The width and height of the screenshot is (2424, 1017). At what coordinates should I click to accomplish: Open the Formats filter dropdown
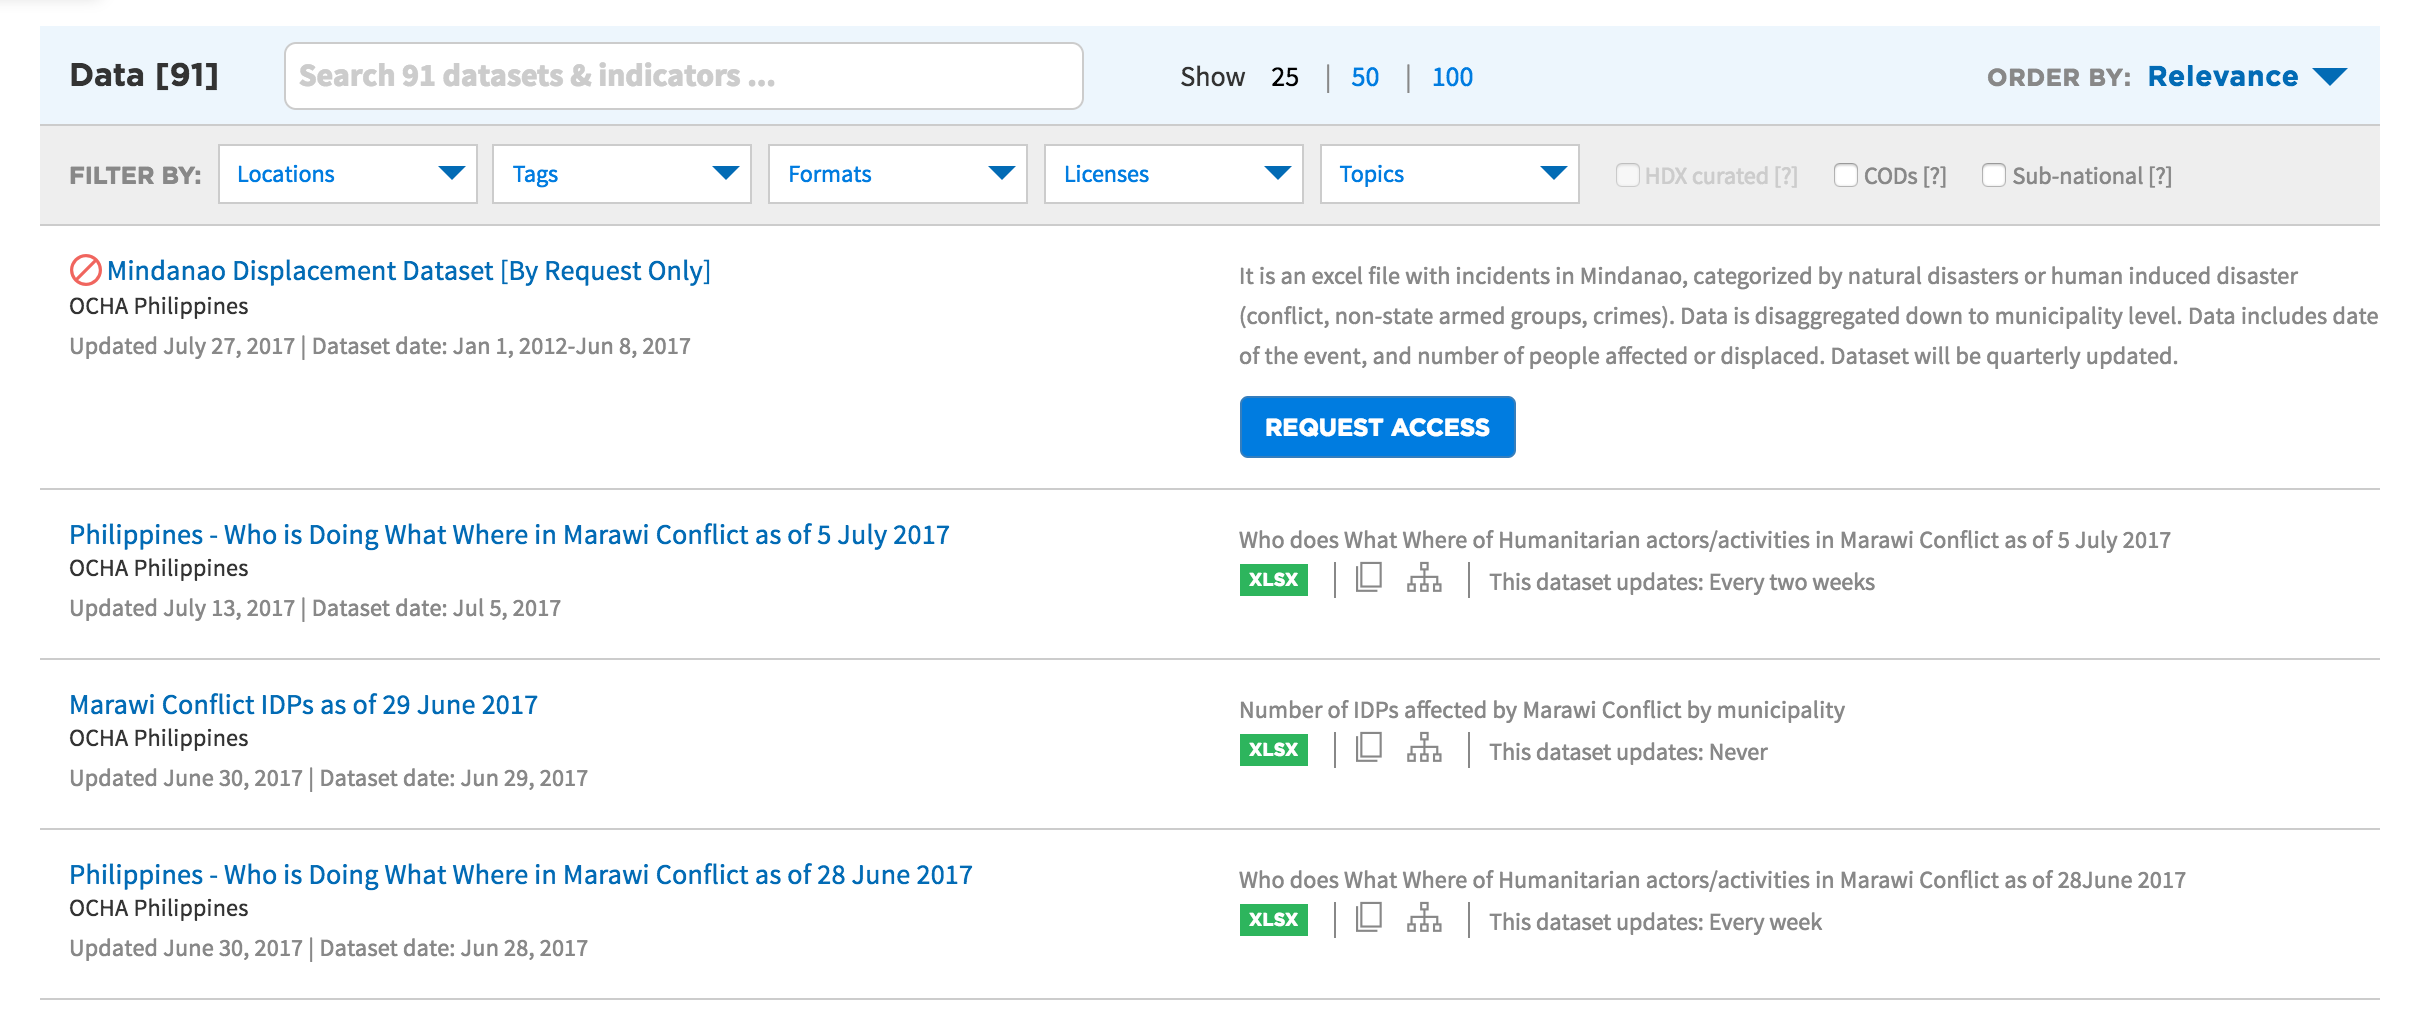click(x=897, y=175)
